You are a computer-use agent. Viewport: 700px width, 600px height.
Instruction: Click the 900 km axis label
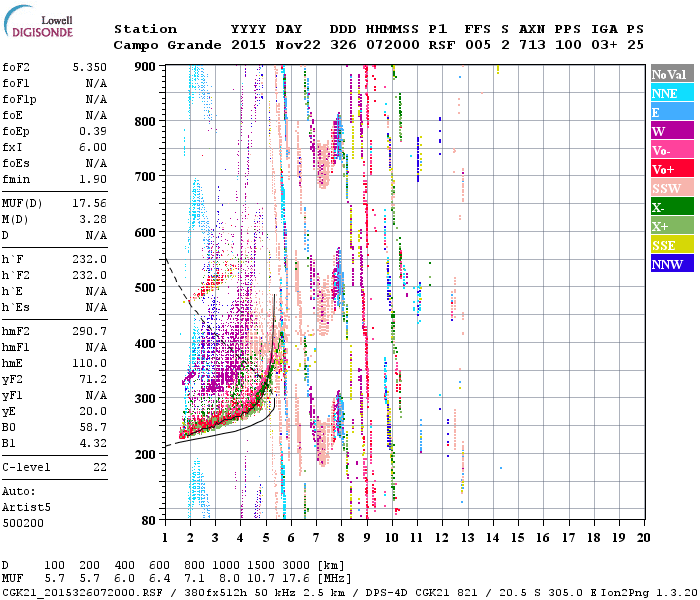[x=145, y=67]
